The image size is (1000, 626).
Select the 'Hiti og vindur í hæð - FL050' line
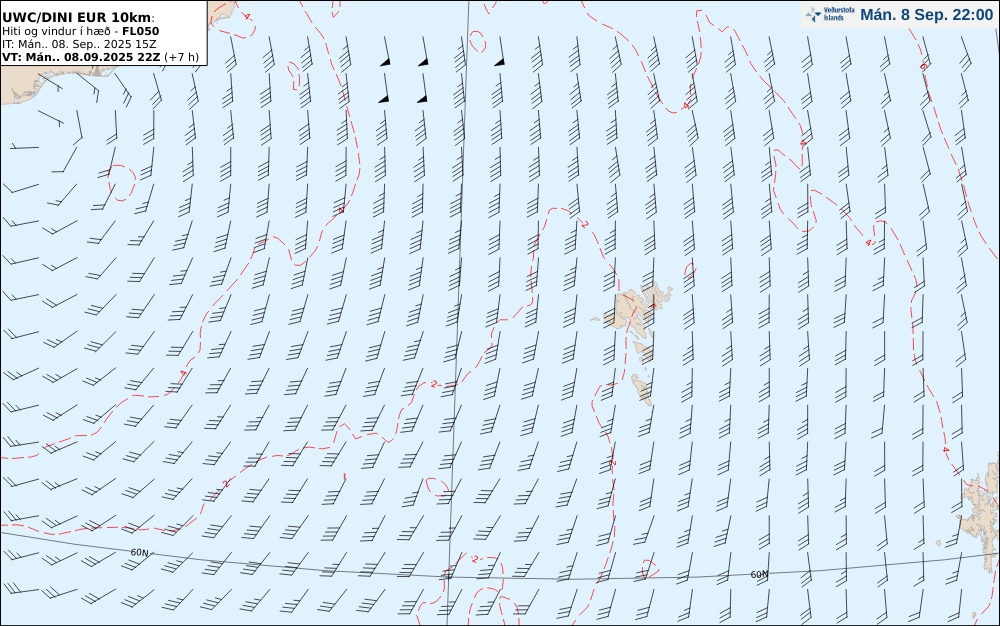[80, 31]
